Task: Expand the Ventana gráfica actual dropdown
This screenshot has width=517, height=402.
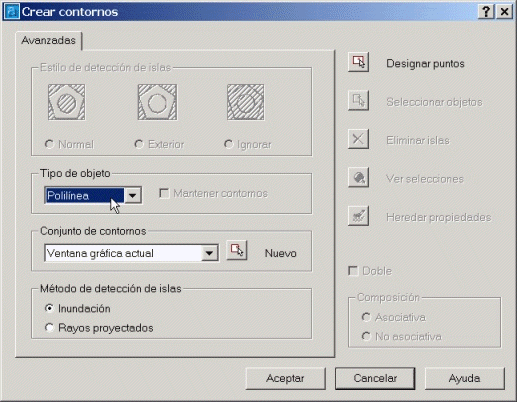Action: 210,253
